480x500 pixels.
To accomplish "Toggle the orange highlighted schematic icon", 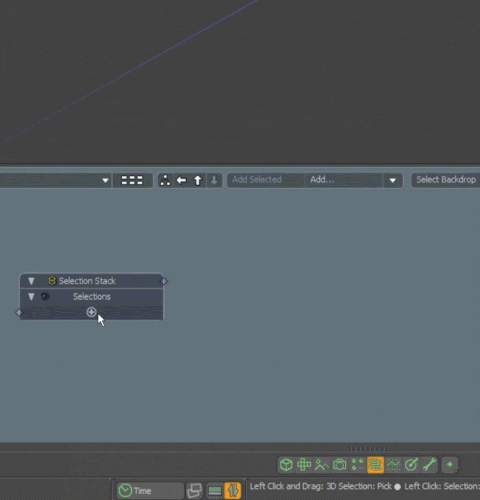I will 375,465.
